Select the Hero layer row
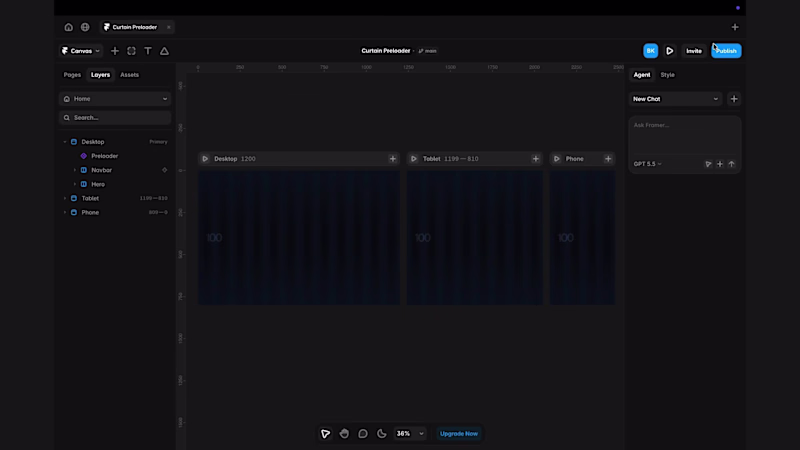The width and height of the screenshot is (800, 450). click(x=115, y=184)
